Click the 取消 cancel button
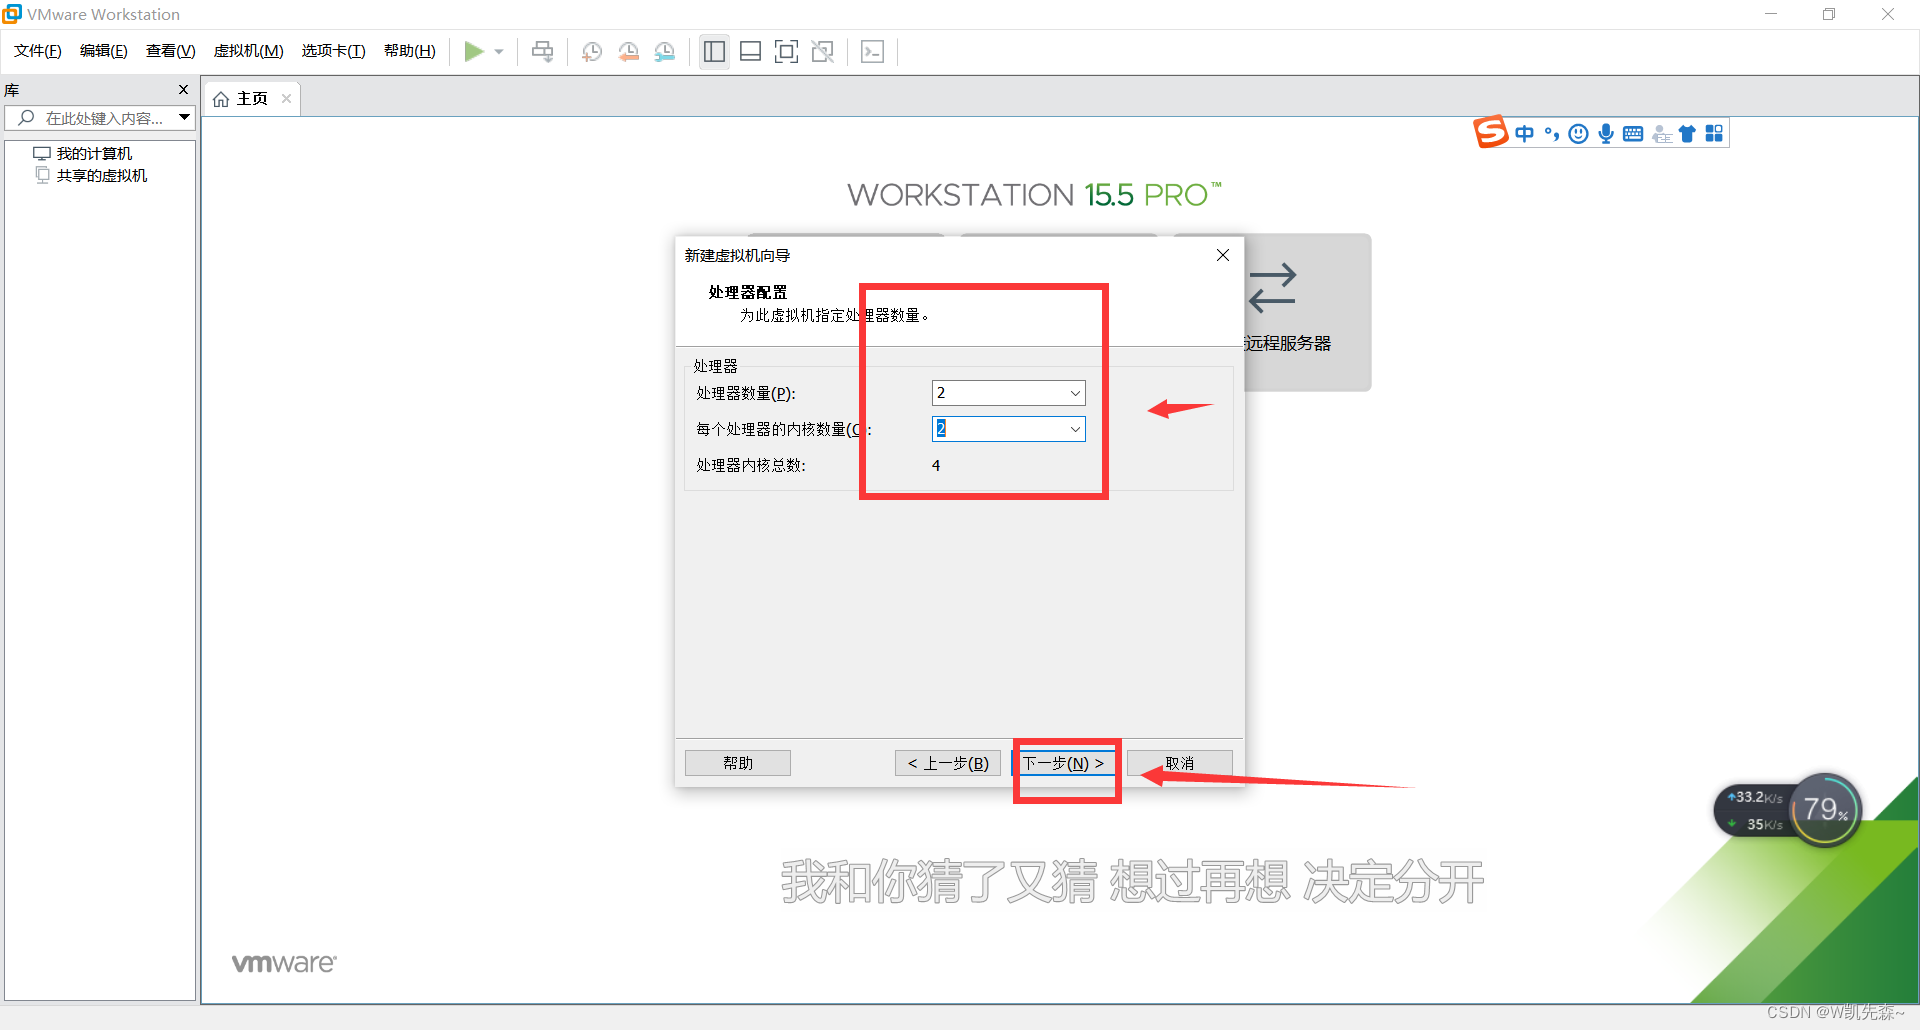Viewport: 1920px width, 1030px height. [1180, 763]
